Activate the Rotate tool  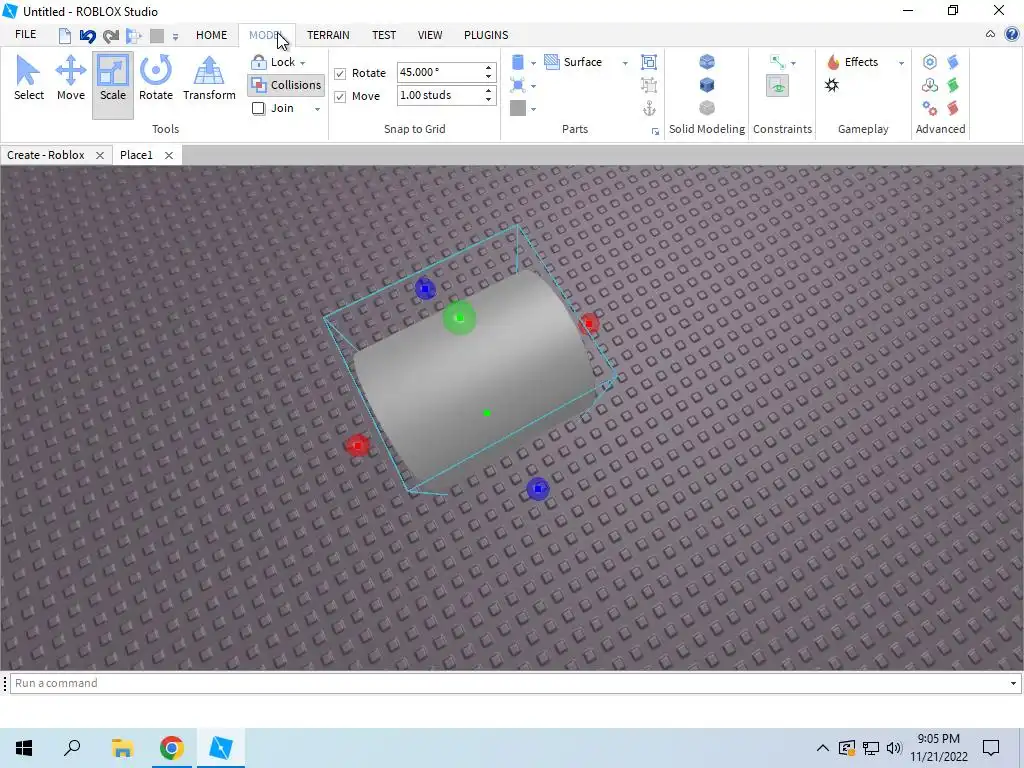155,78
